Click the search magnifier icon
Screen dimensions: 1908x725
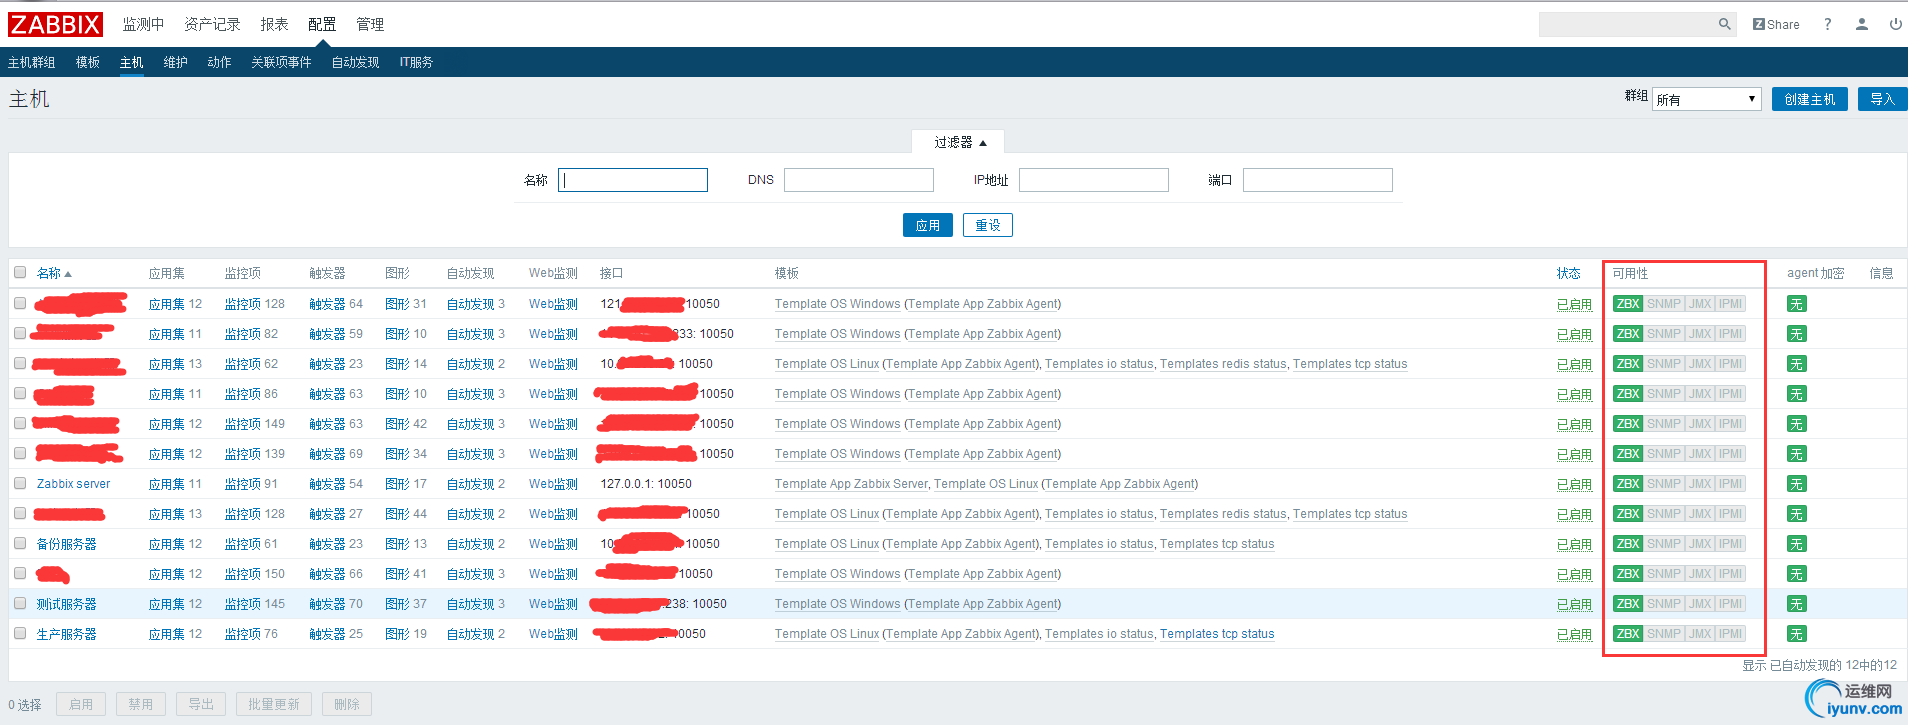tap(1725, 24)
